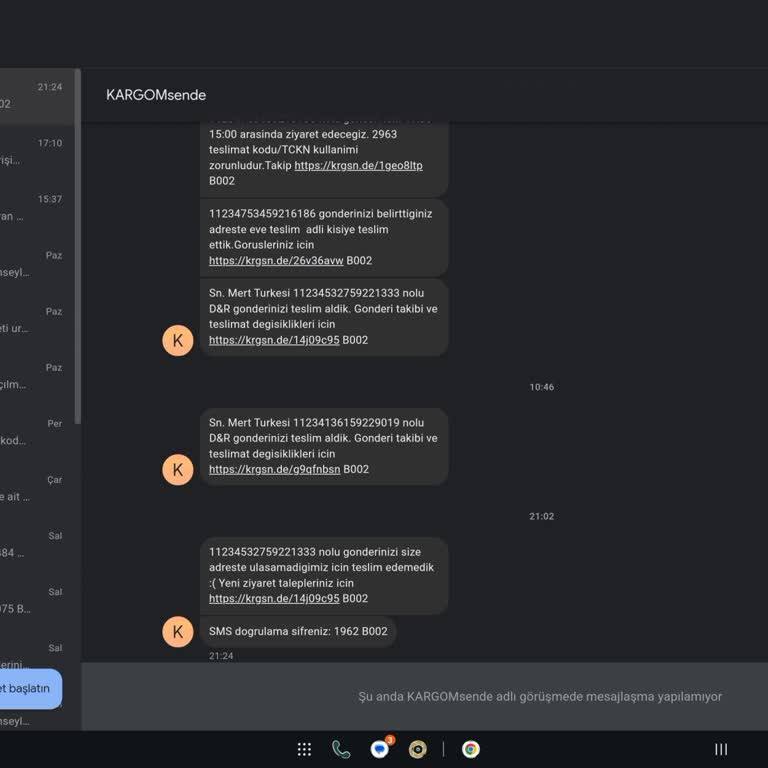The image size is (768, 768).
Task: Open Çar conversation ending ait
Action: [37, 490]
